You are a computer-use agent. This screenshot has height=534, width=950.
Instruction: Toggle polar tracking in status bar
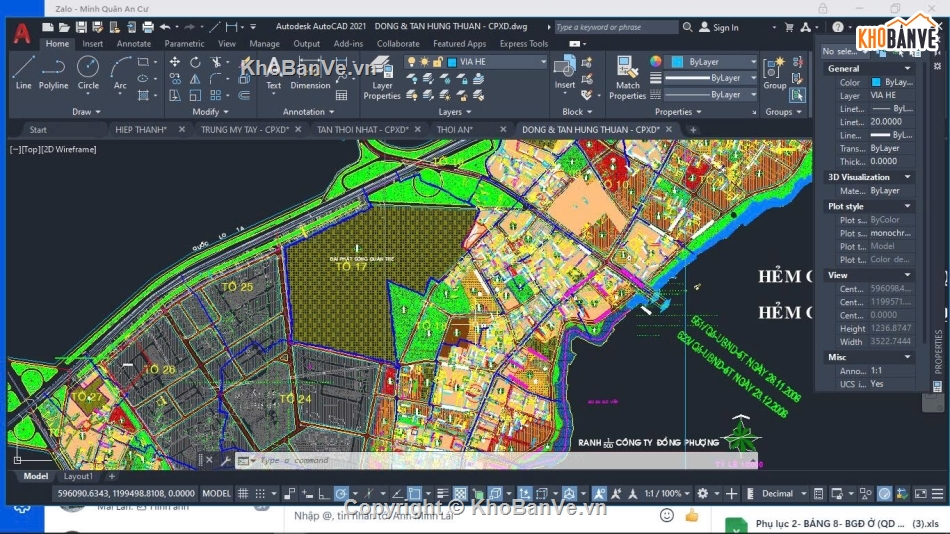point(341,494)
